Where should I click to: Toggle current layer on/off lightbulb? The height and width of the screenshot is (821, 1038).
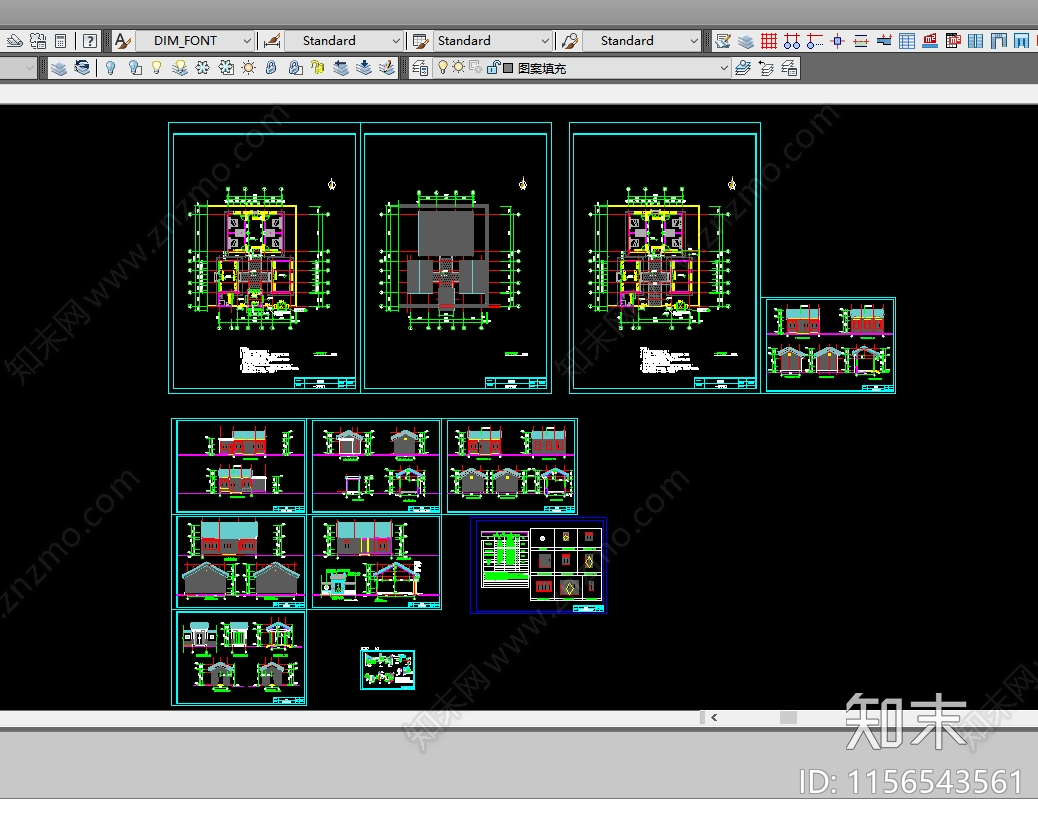coord(442,68)
